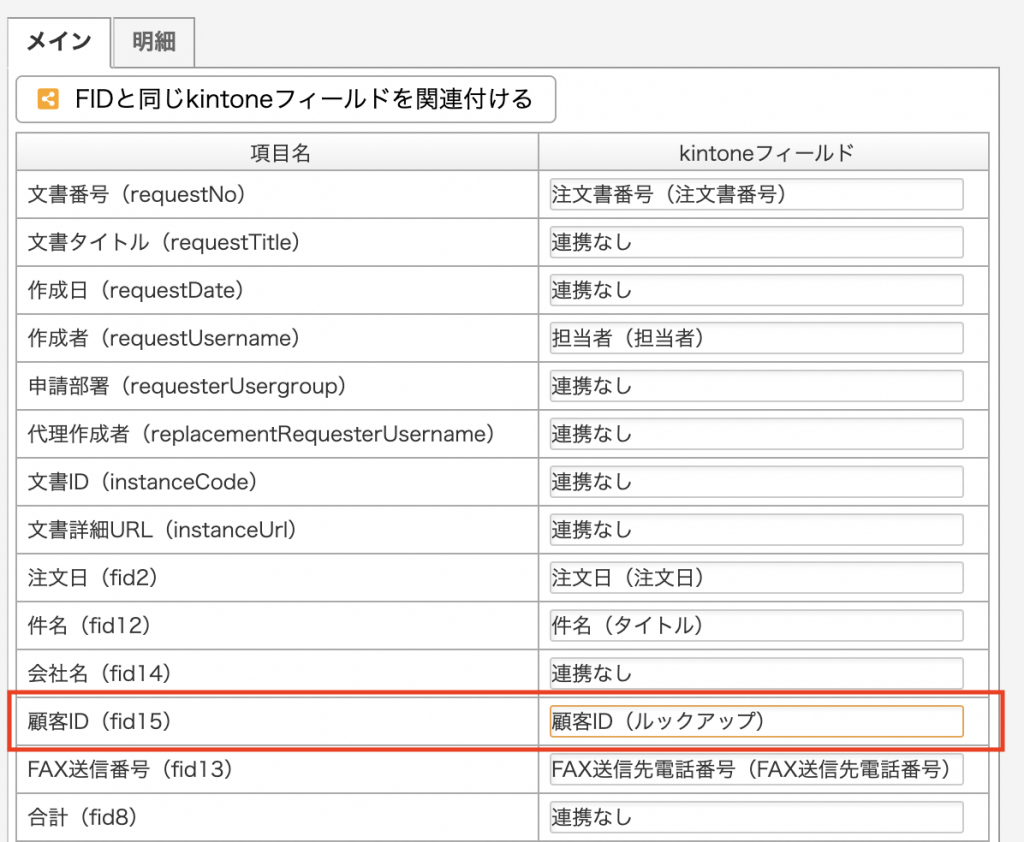
Task: Open kintone field dropdown for 合計 (fid8)
Action: (756, 817)
